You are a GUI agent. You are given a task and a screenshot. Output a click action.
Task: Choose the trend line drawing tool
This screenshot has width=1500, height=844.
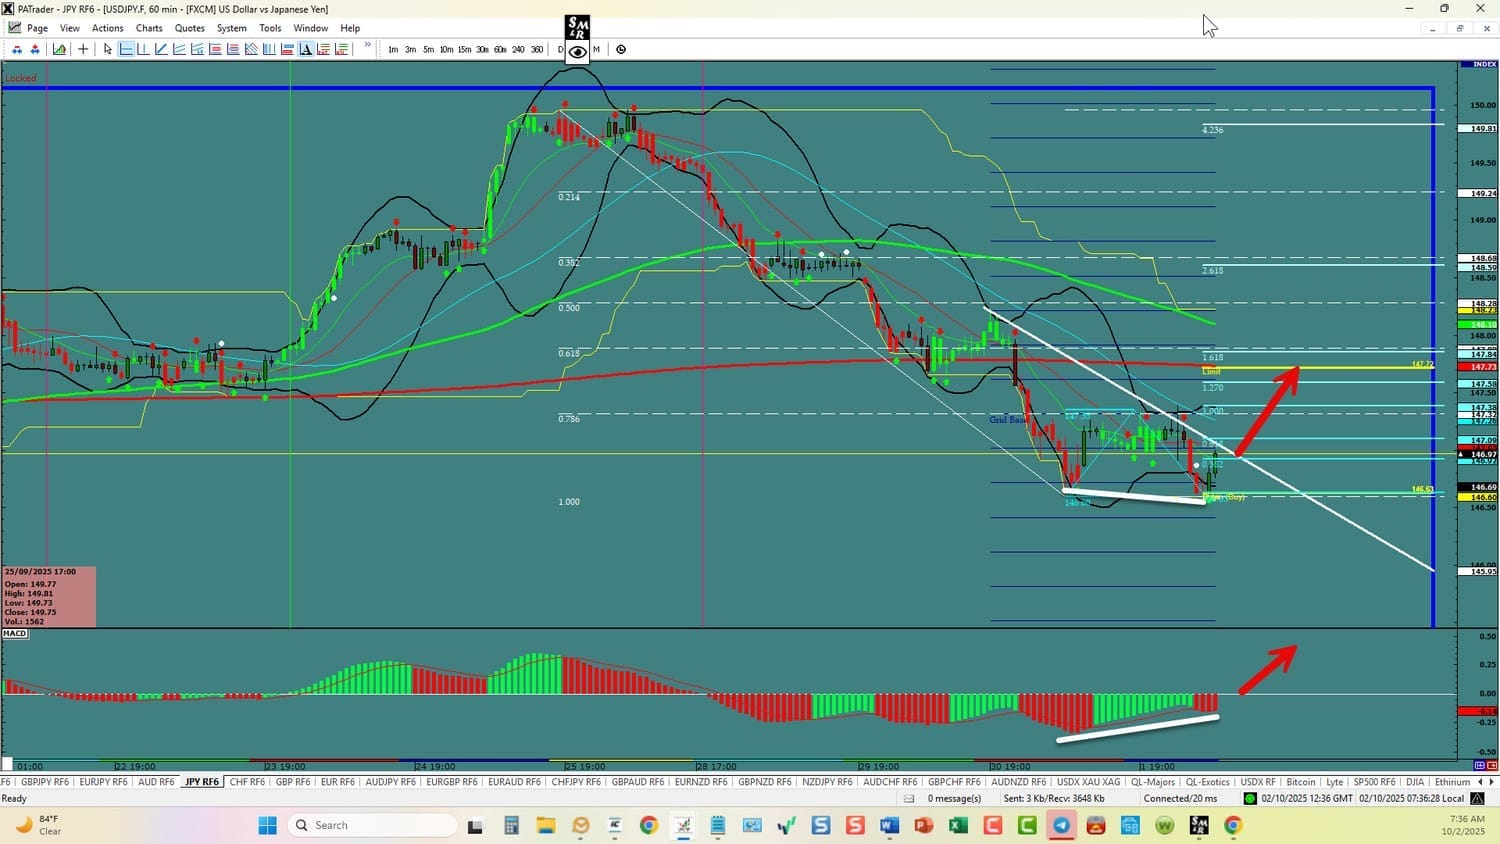[x=161, y=49]
